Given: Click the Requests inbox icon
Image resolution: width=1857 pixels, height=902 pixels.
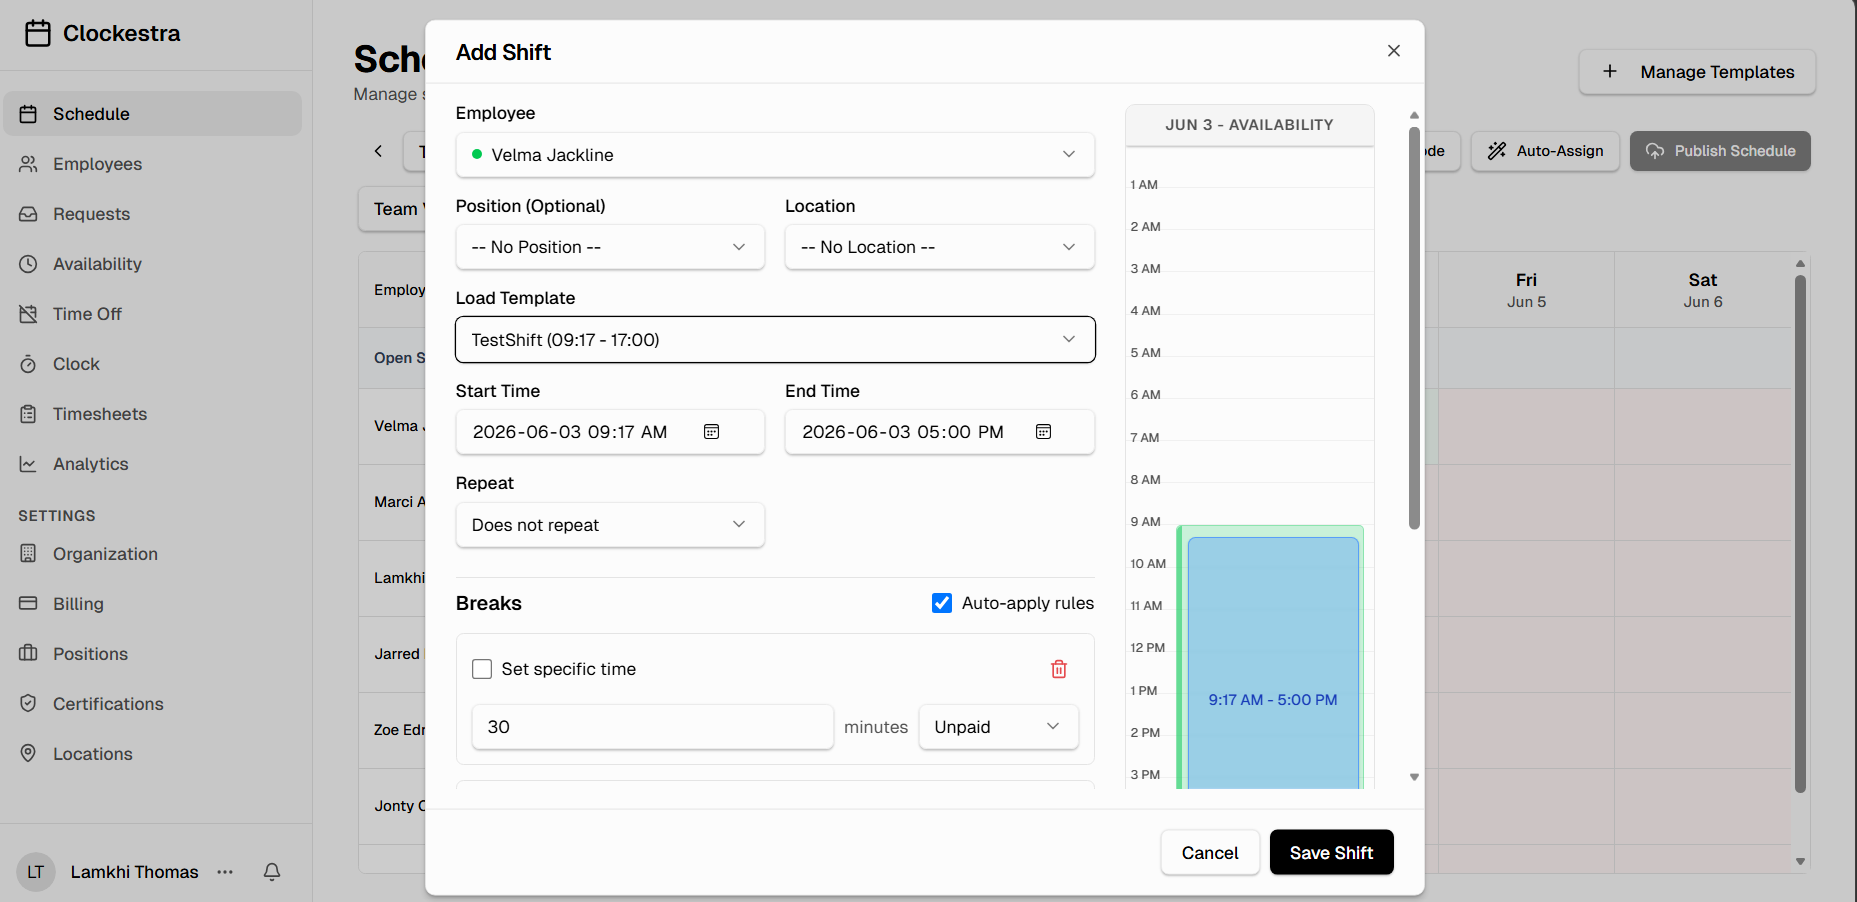Looking at the screenshot, I should click(28, 214).
